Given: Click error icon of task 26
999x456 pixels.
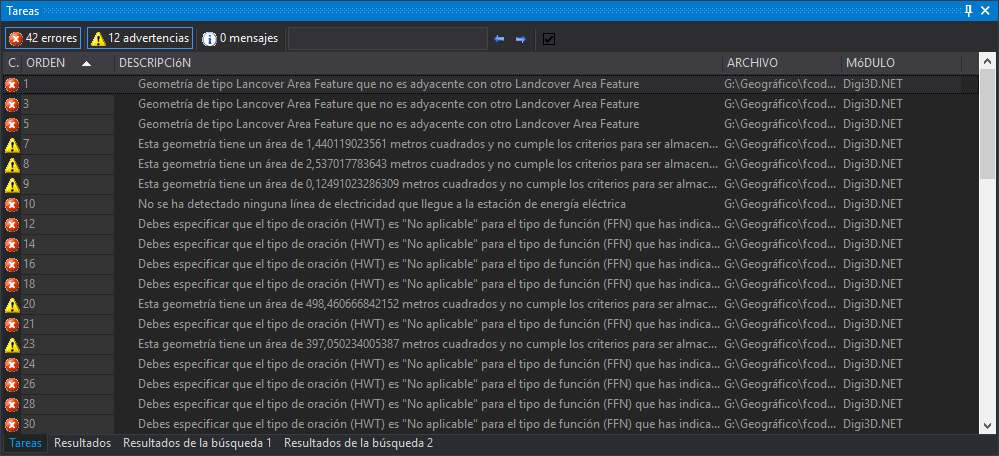Looking at the screenshot, I should pos(11,384).
